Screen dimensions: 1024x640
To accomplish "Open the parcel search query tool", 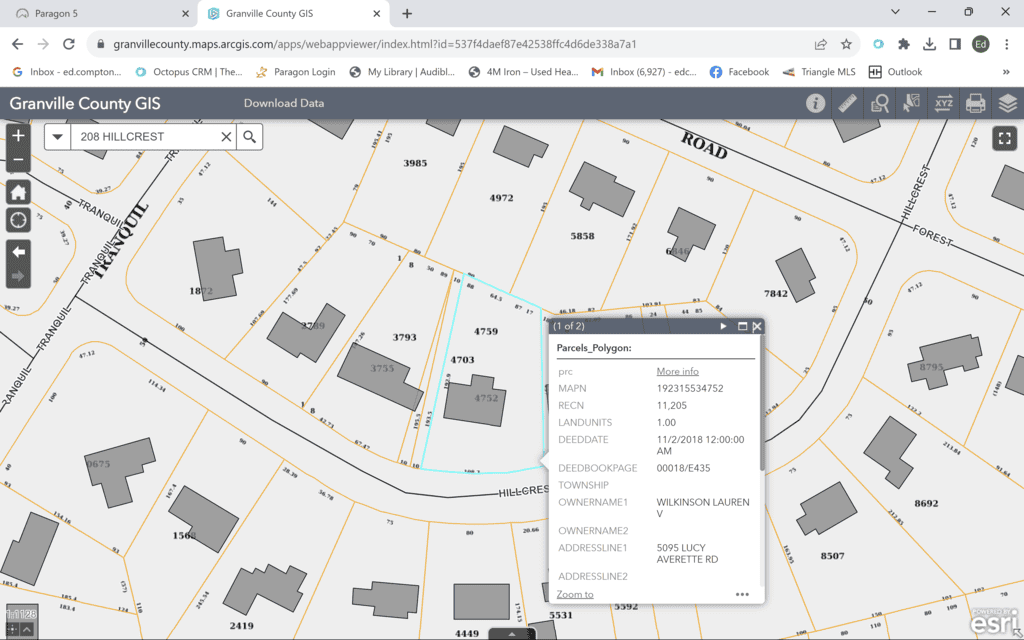I will (x=880, y=103).
